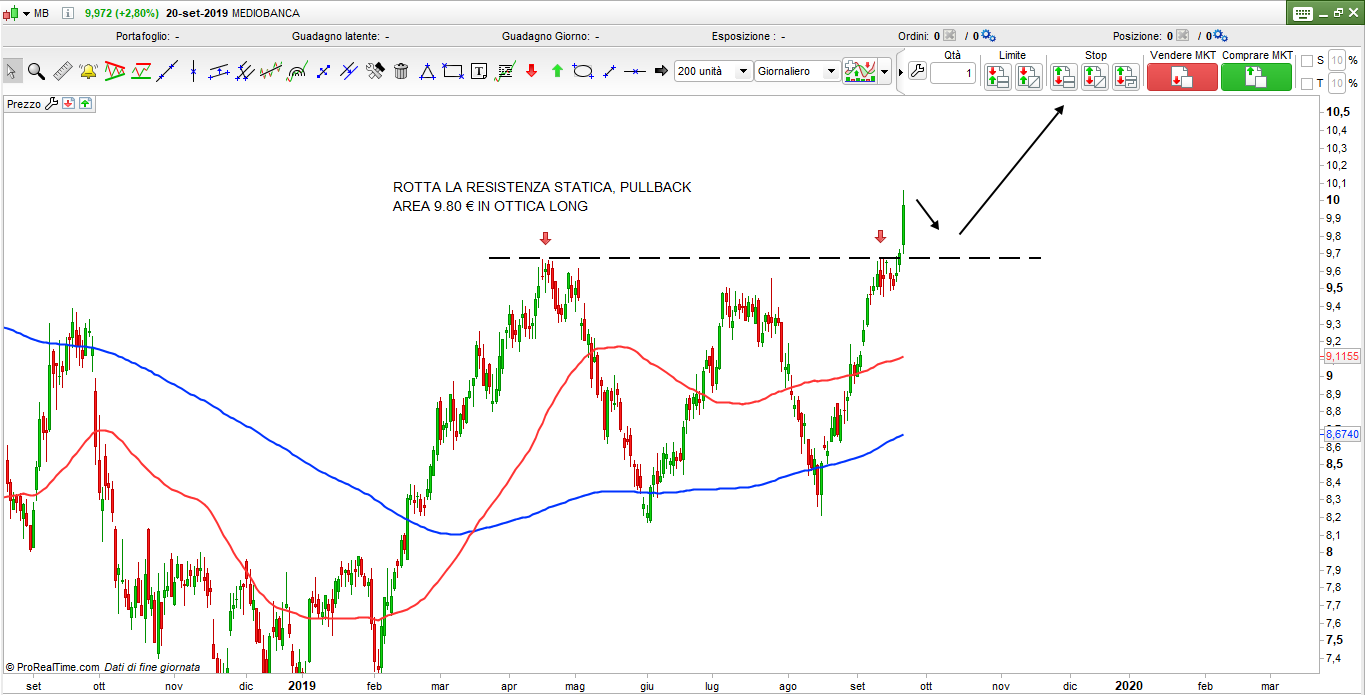Click the Vendere MKT sell button

[1181, 77]
